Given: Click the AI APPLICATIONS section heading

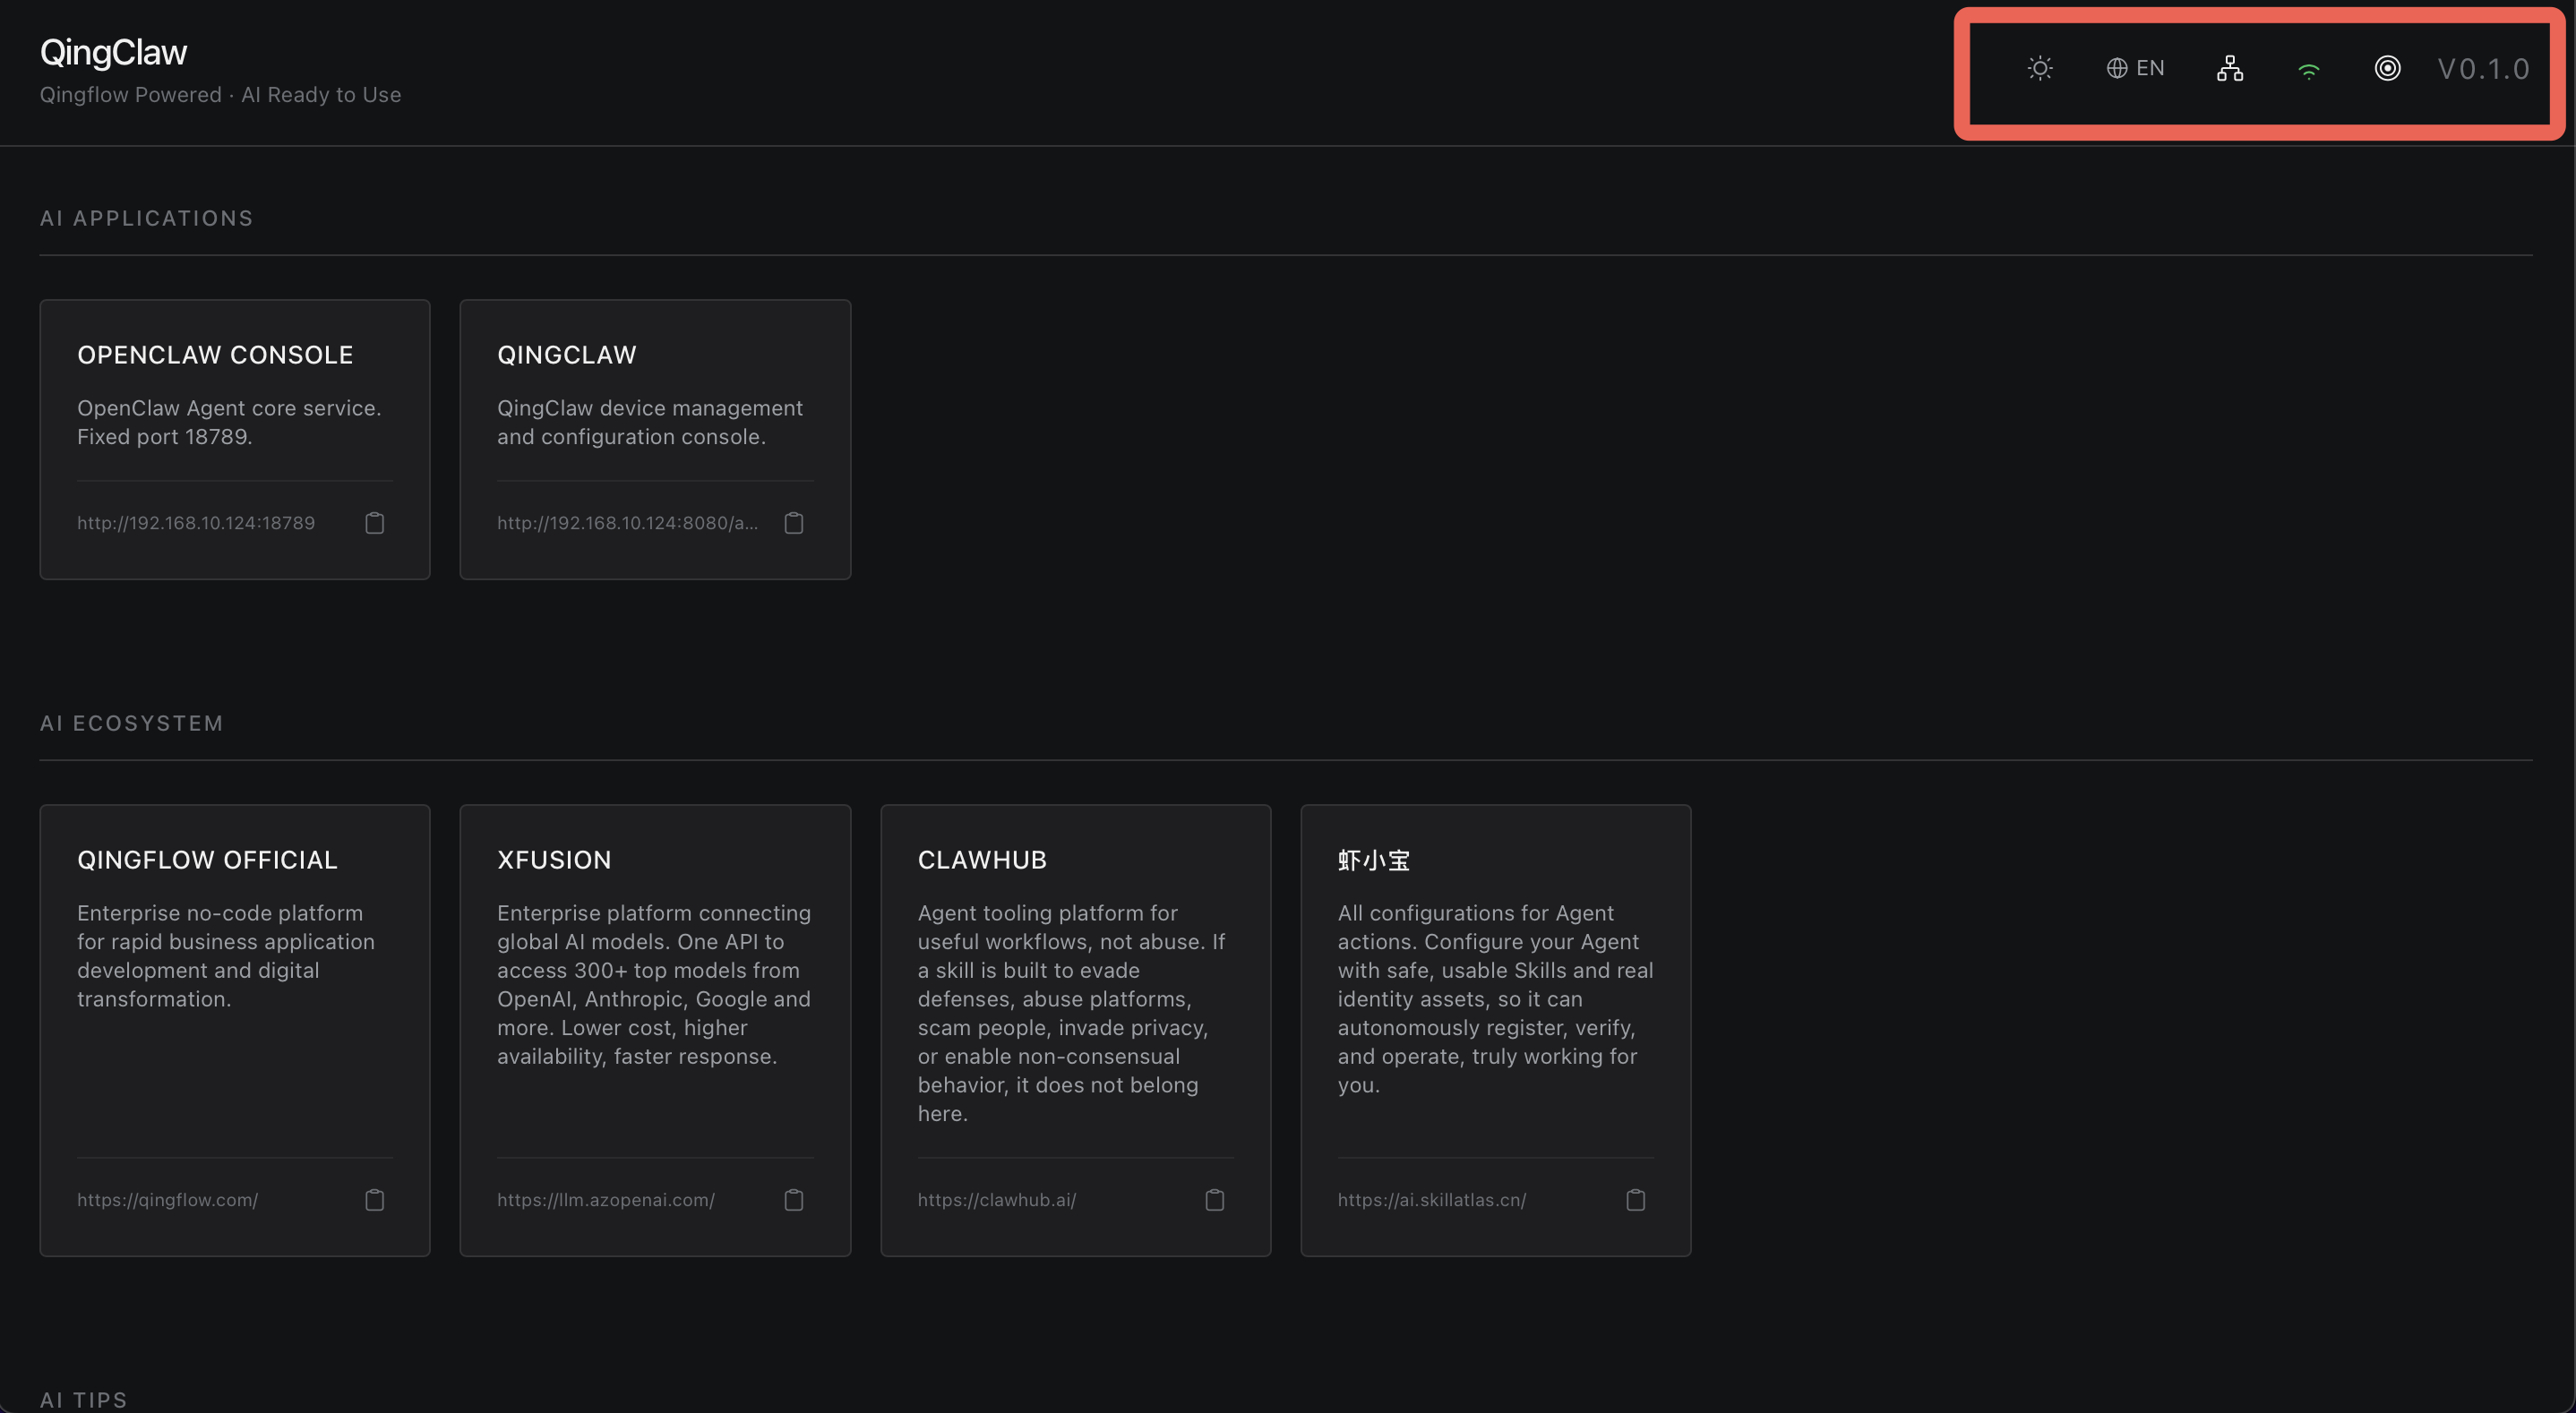Looking at the screenshot, I should [x=146, y=218].
